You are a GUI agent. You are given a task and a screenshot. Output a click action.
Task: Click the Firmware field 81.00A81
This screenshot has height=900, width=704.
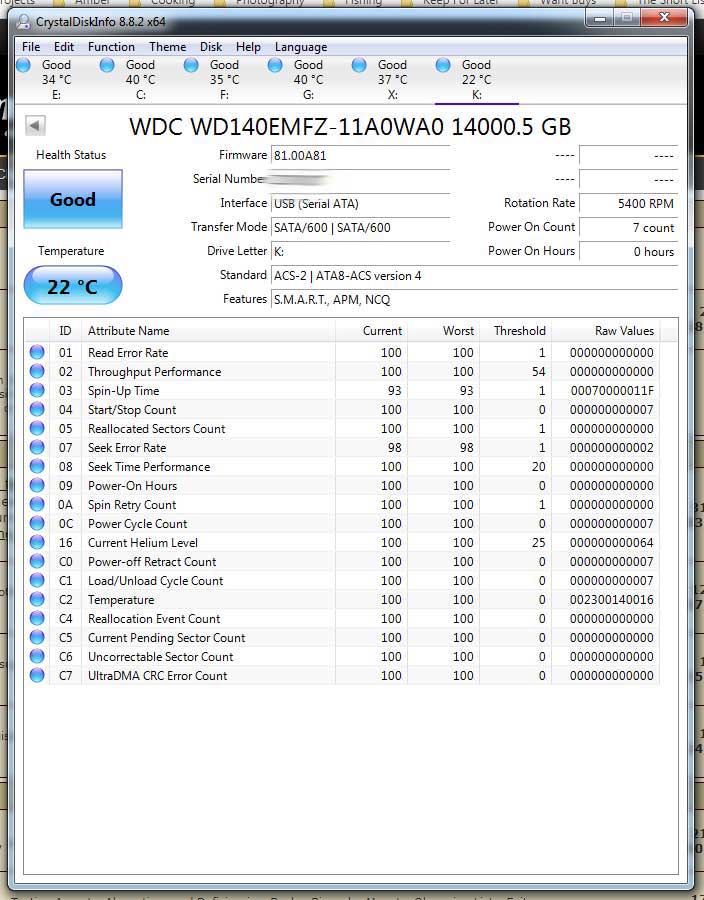click(x=360, y=156)
